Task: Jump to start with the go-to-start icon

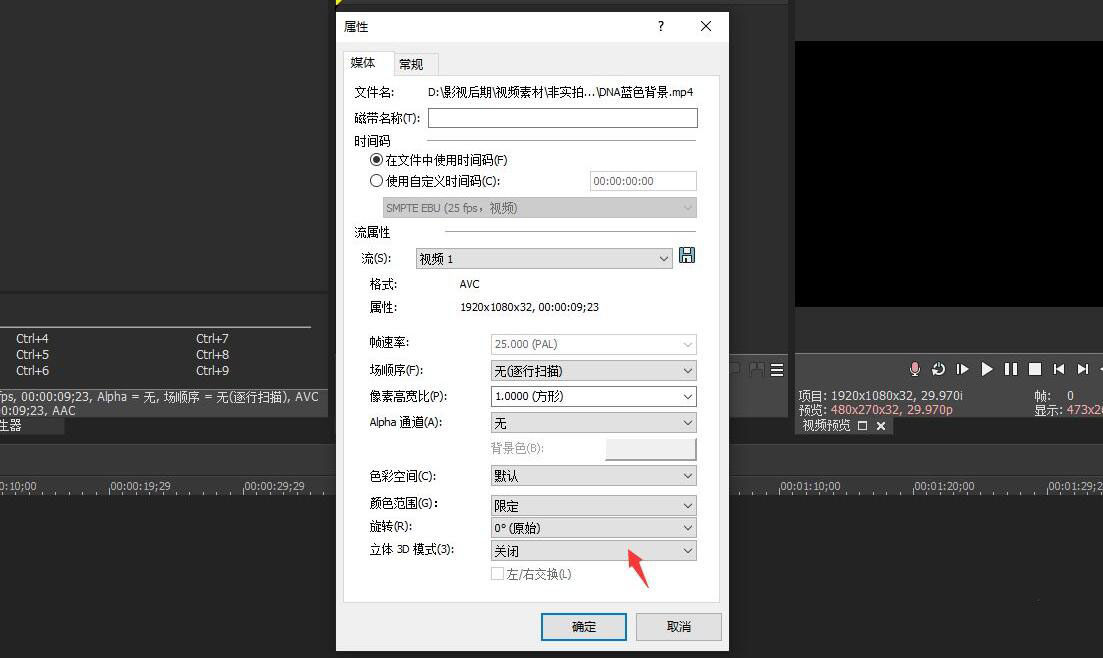Action: pyautogui.click(x=1059, y=369)
